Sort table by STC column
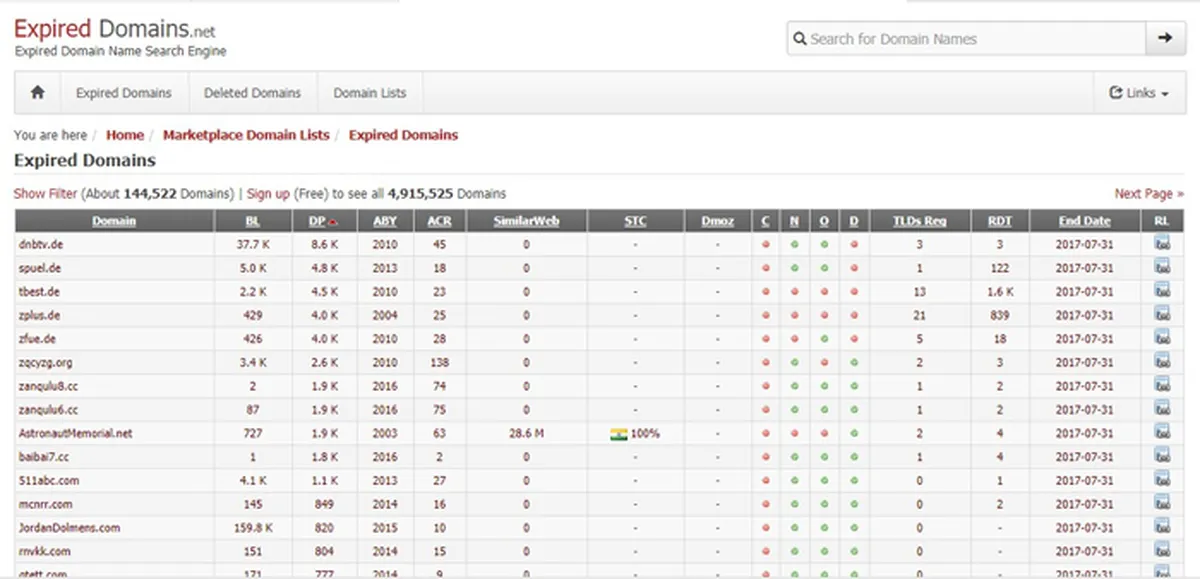 (635, 221)
